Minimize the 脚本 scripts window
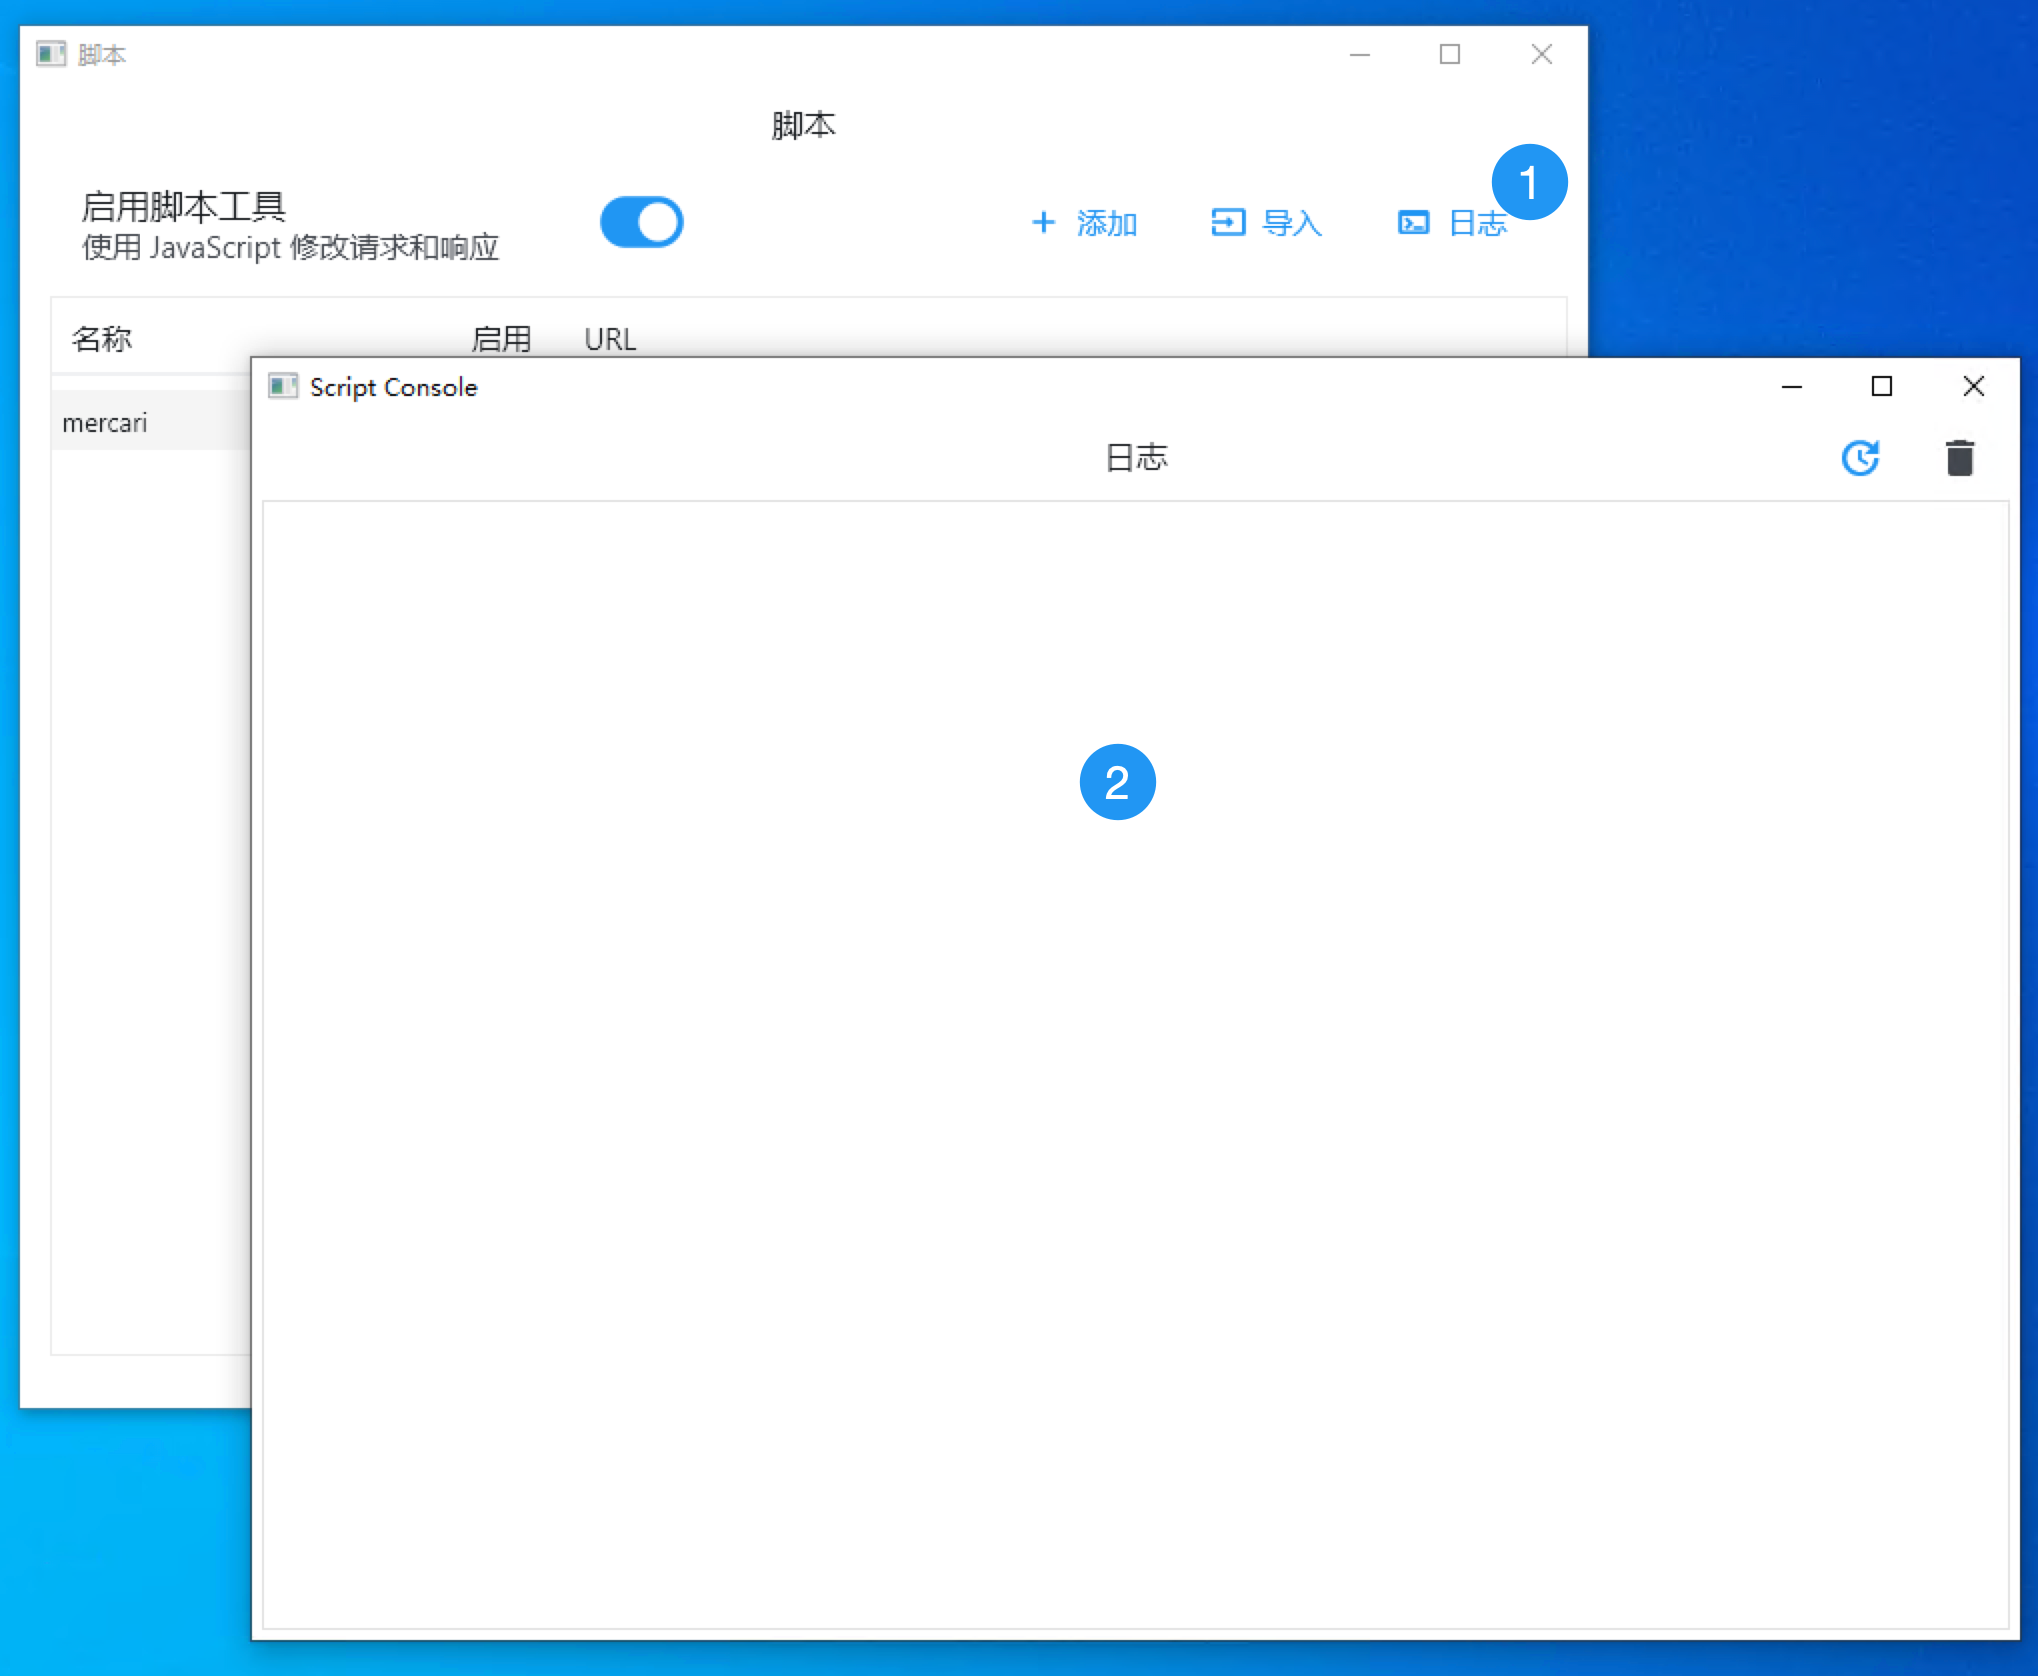 [x=1359, y=54]
